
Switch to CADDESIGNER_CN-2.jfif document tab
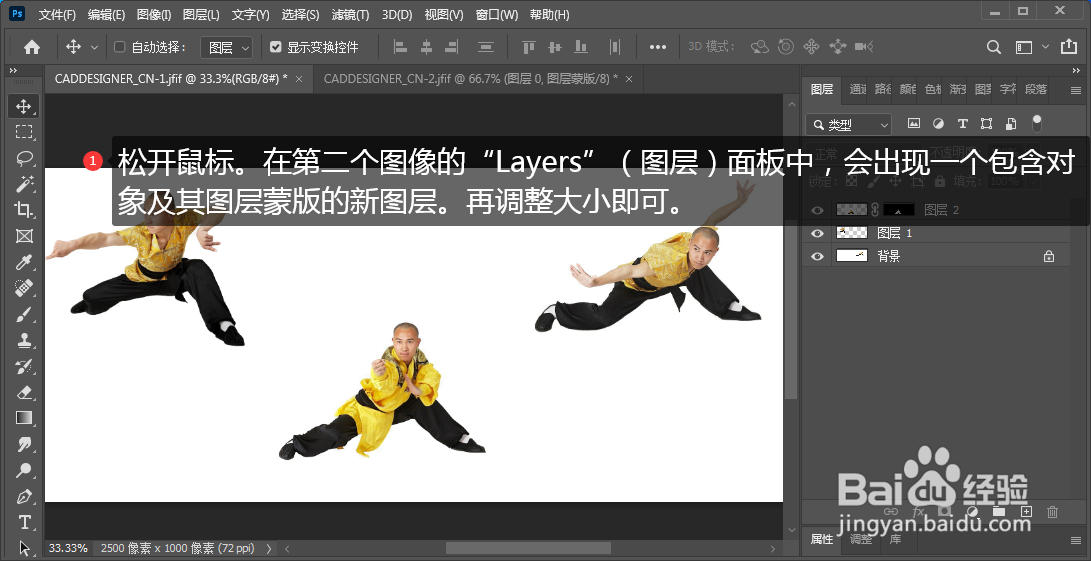coord(471,79)
